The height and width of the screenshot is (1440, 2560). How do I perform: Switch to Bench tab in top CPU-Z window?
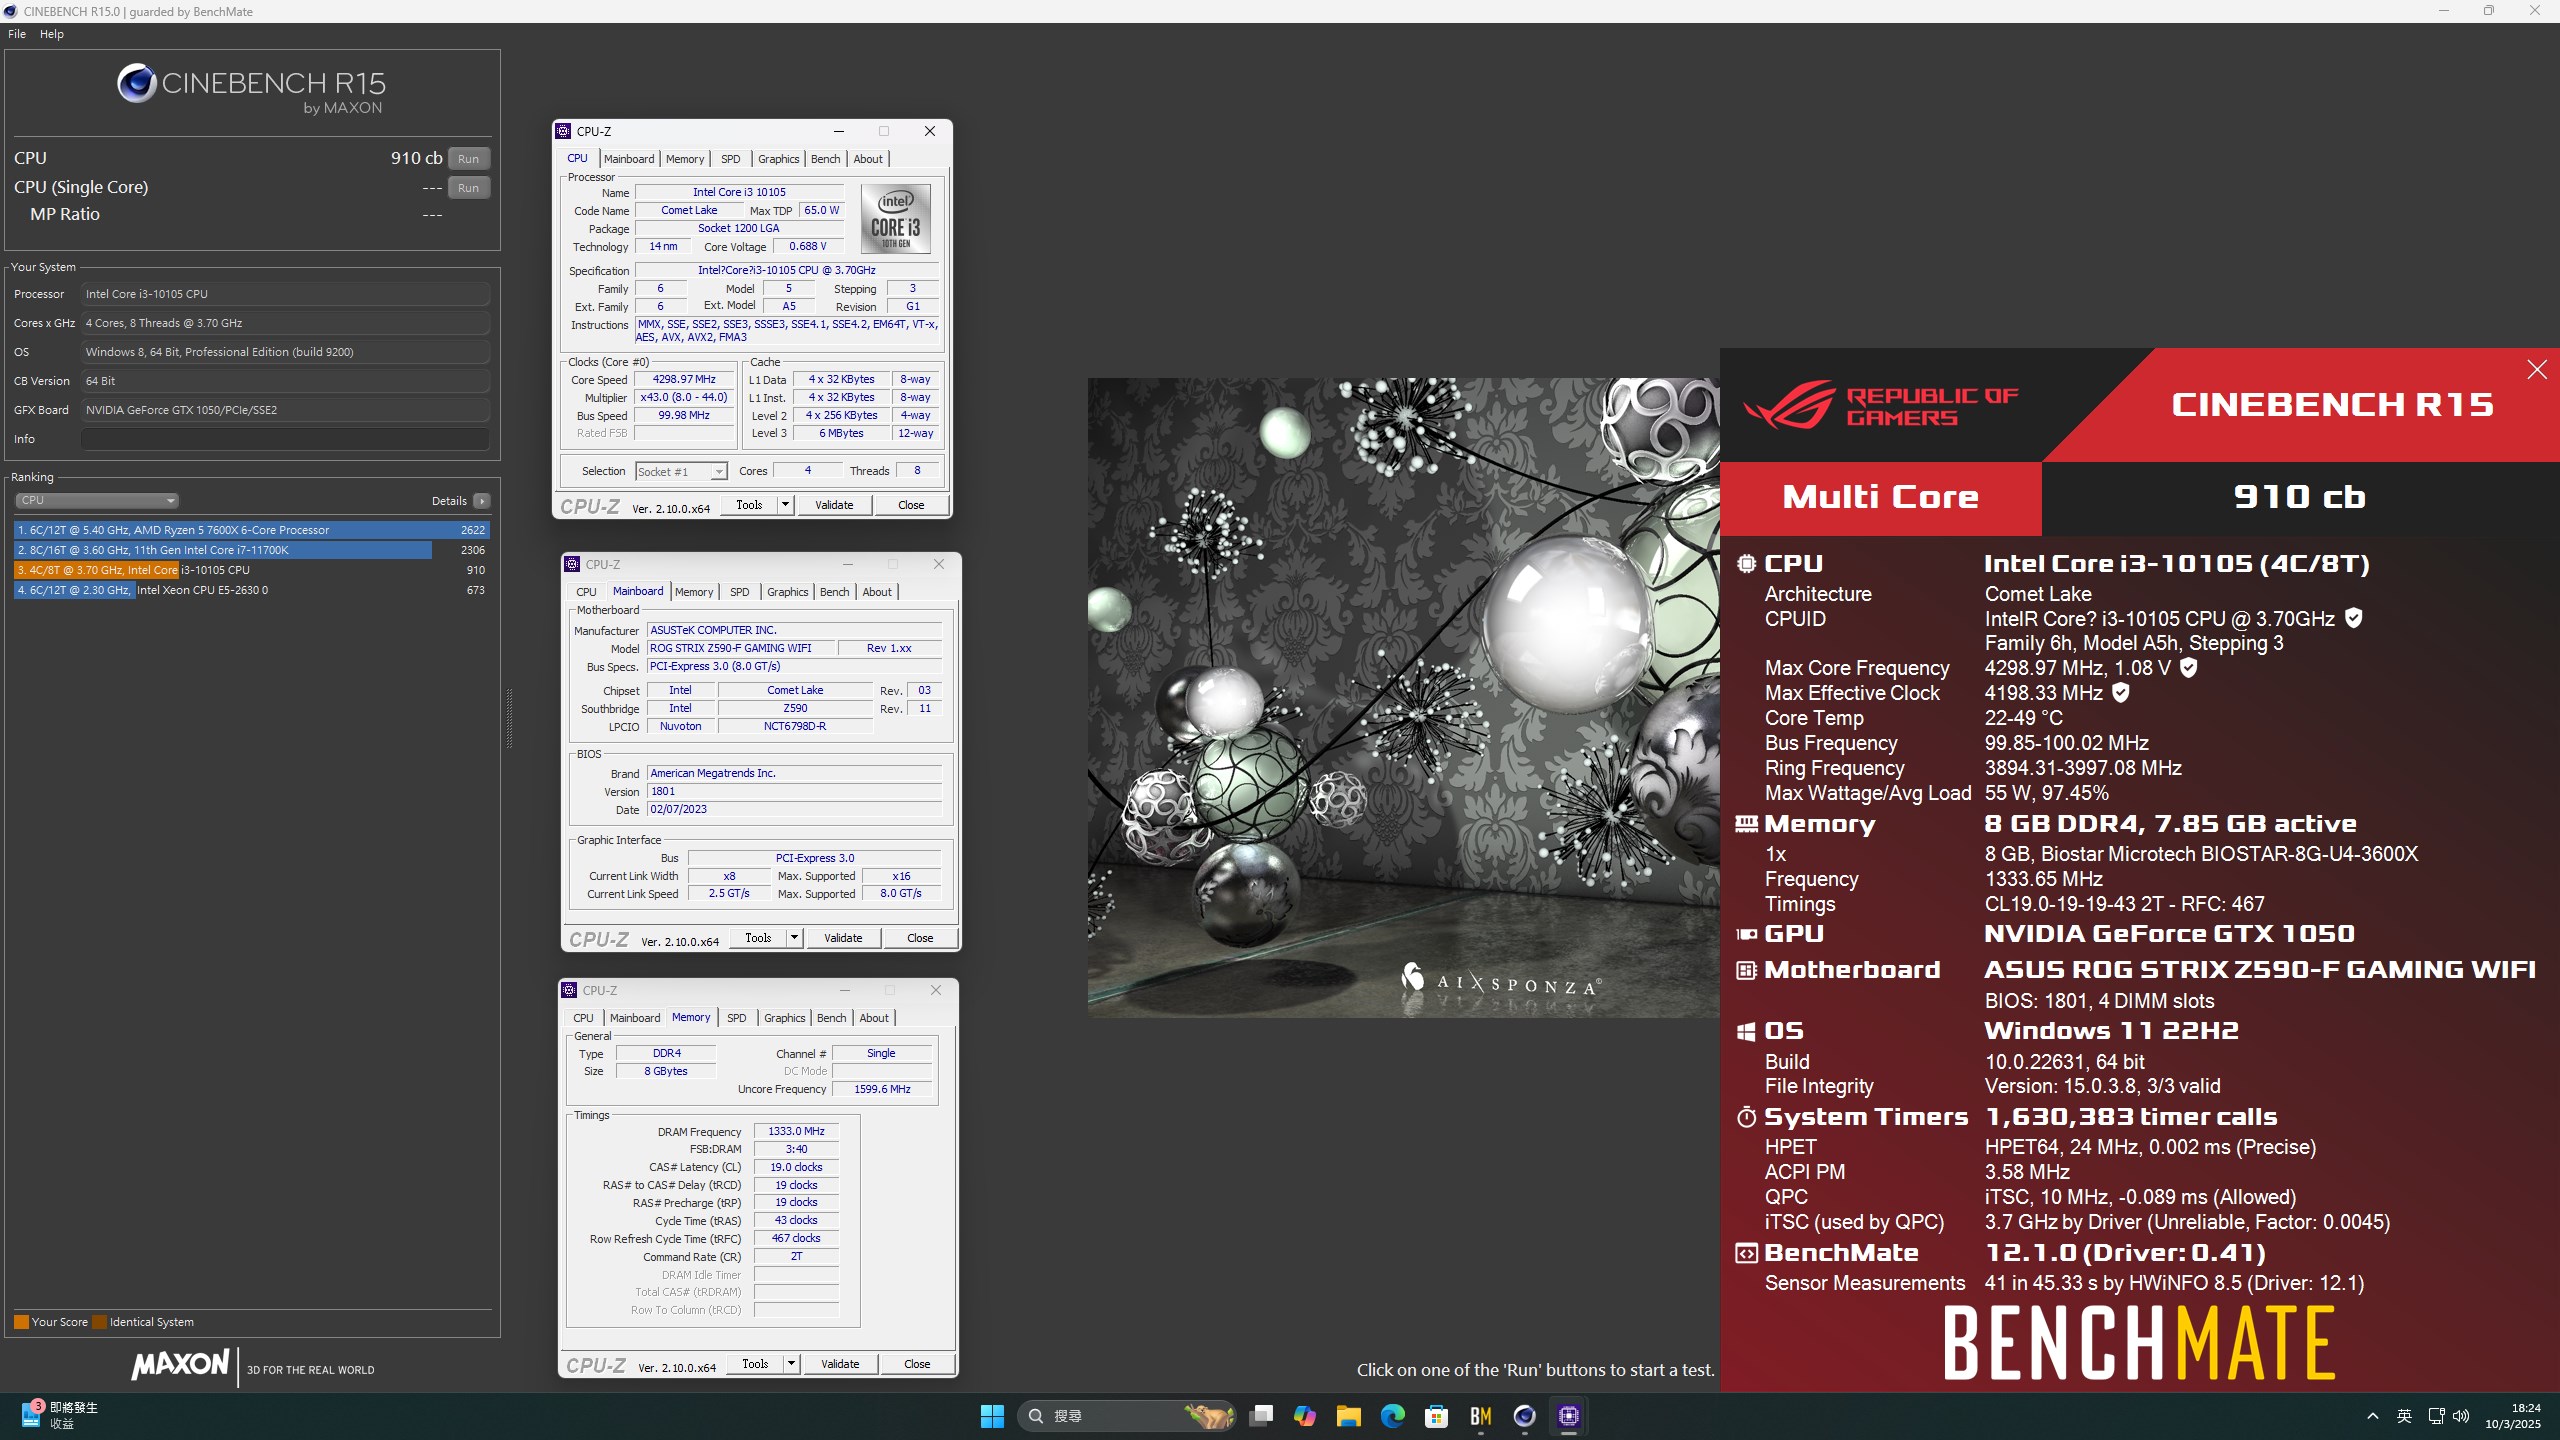pyautogui.click(x=825, y=159)
